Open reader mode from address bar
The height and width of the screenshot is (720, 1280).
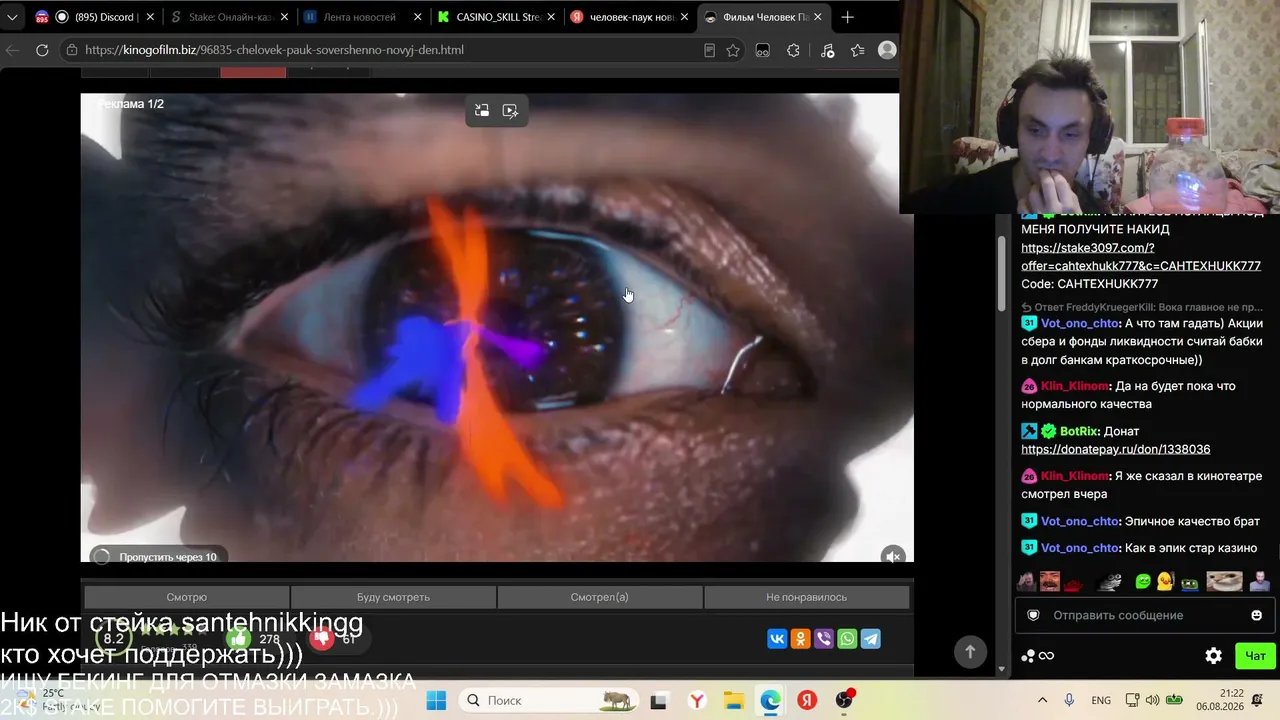709,50
